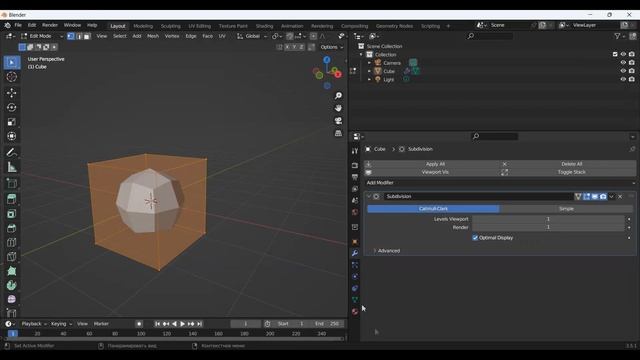Open the Playback dropdown in timeline
The image size is (640, 360).
click(x=34, y=324)
